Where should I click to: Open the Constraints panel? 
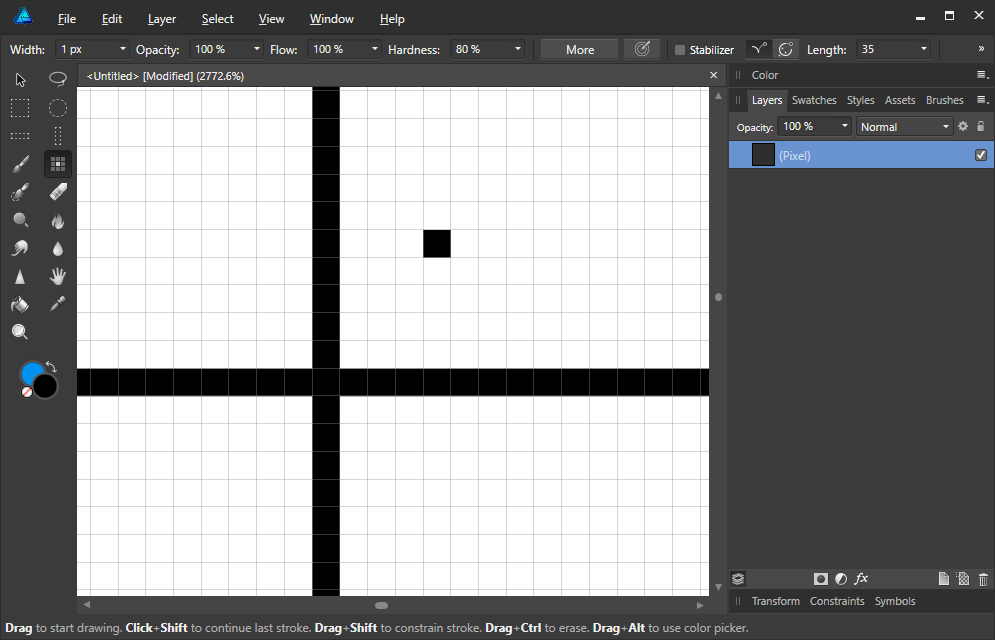837,601
